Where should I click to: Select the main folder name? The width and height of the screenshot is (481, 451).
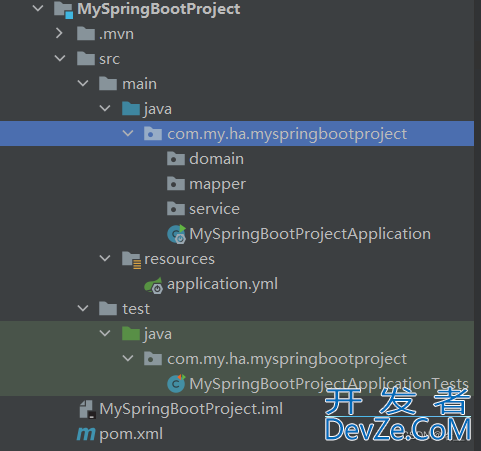click(139, 84)
